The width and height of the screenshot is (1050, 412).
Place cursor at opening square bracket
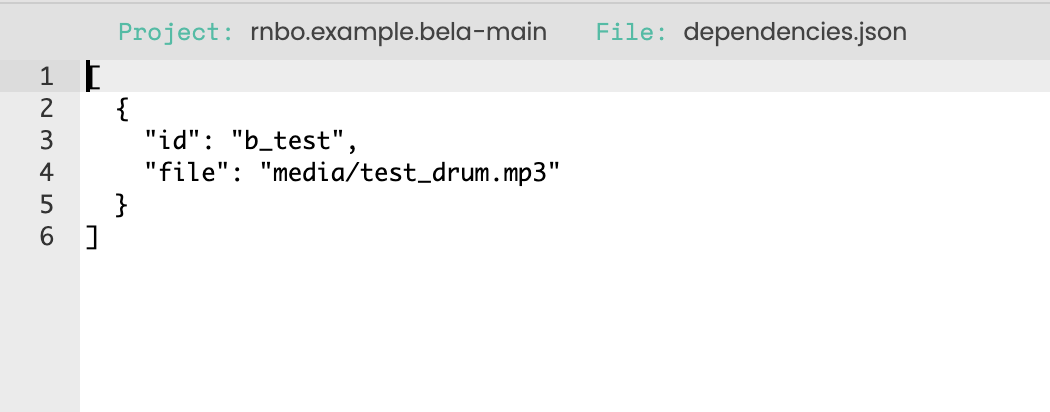pos(92,77)
